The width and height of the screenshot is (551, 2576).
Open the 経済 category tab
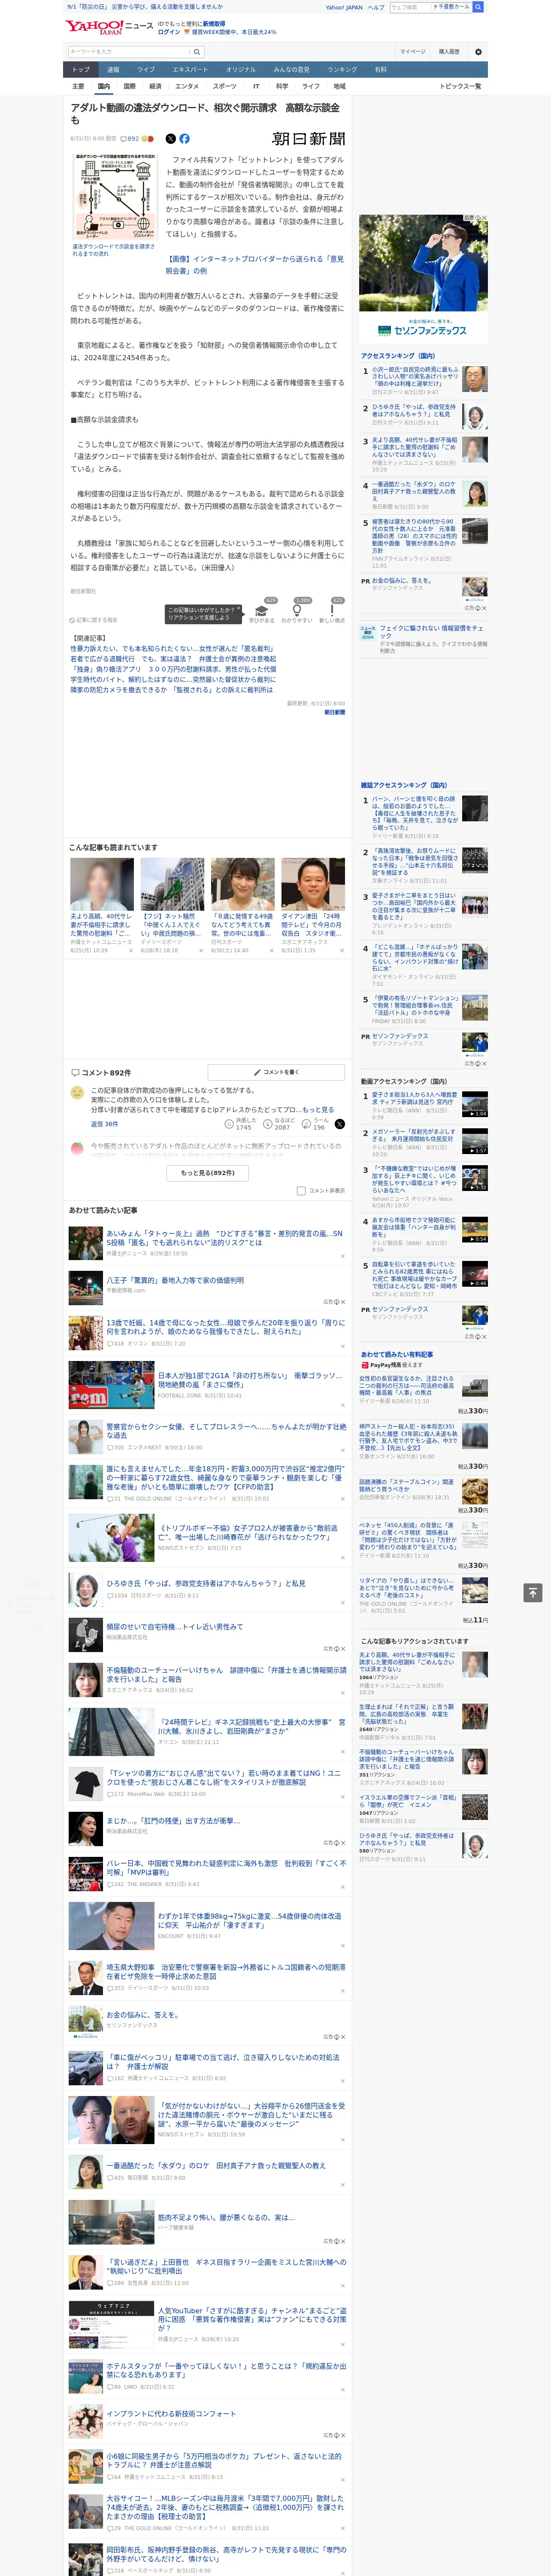tap(155, 86)
